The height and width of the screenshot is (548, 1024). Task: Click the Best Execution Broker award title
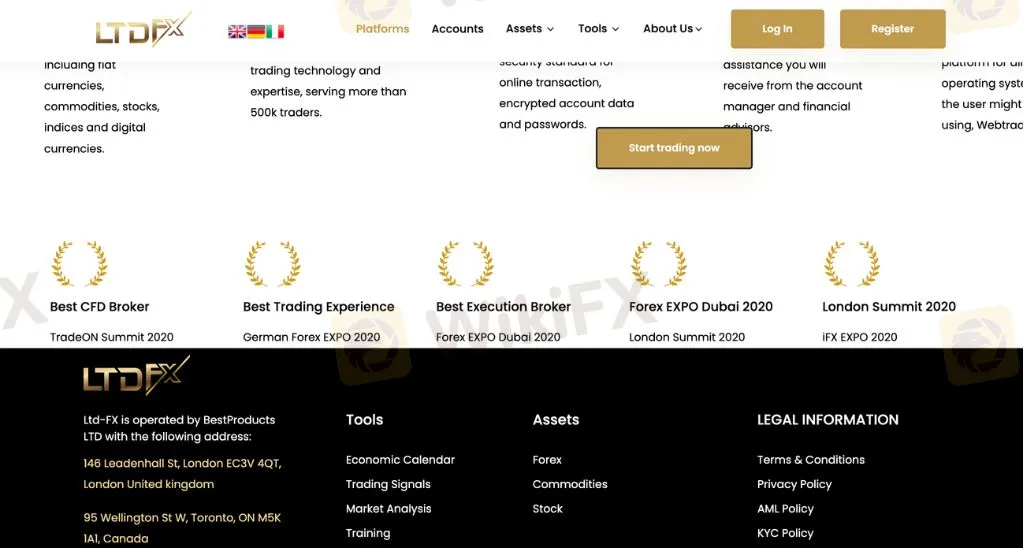coord(504,307)
